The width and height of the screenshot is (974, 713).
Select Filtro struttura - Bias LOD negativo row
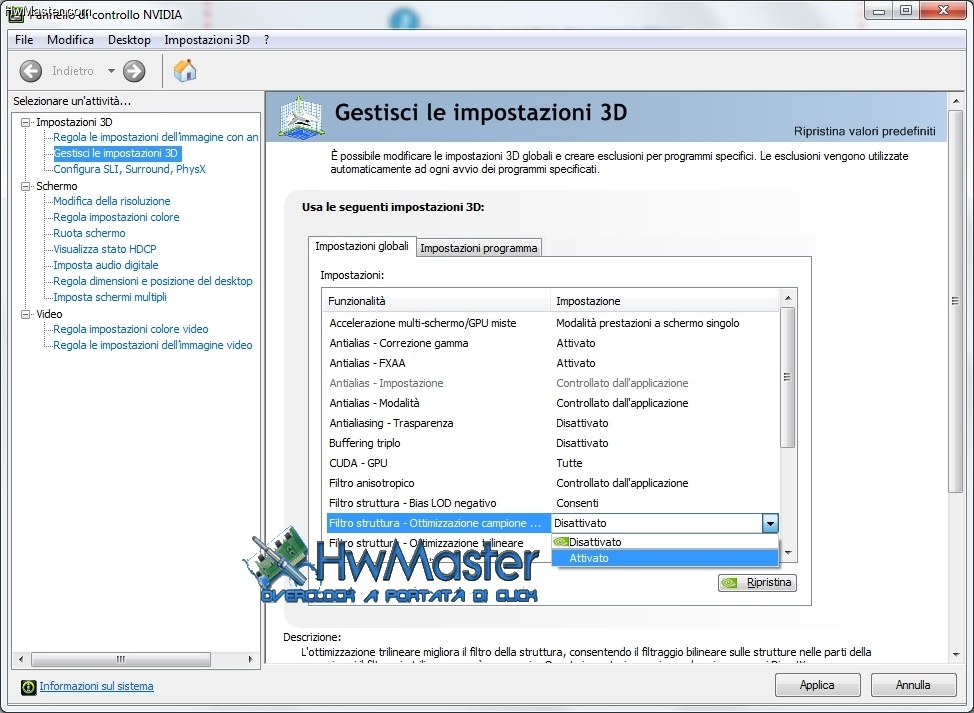(x=552, y=503)
